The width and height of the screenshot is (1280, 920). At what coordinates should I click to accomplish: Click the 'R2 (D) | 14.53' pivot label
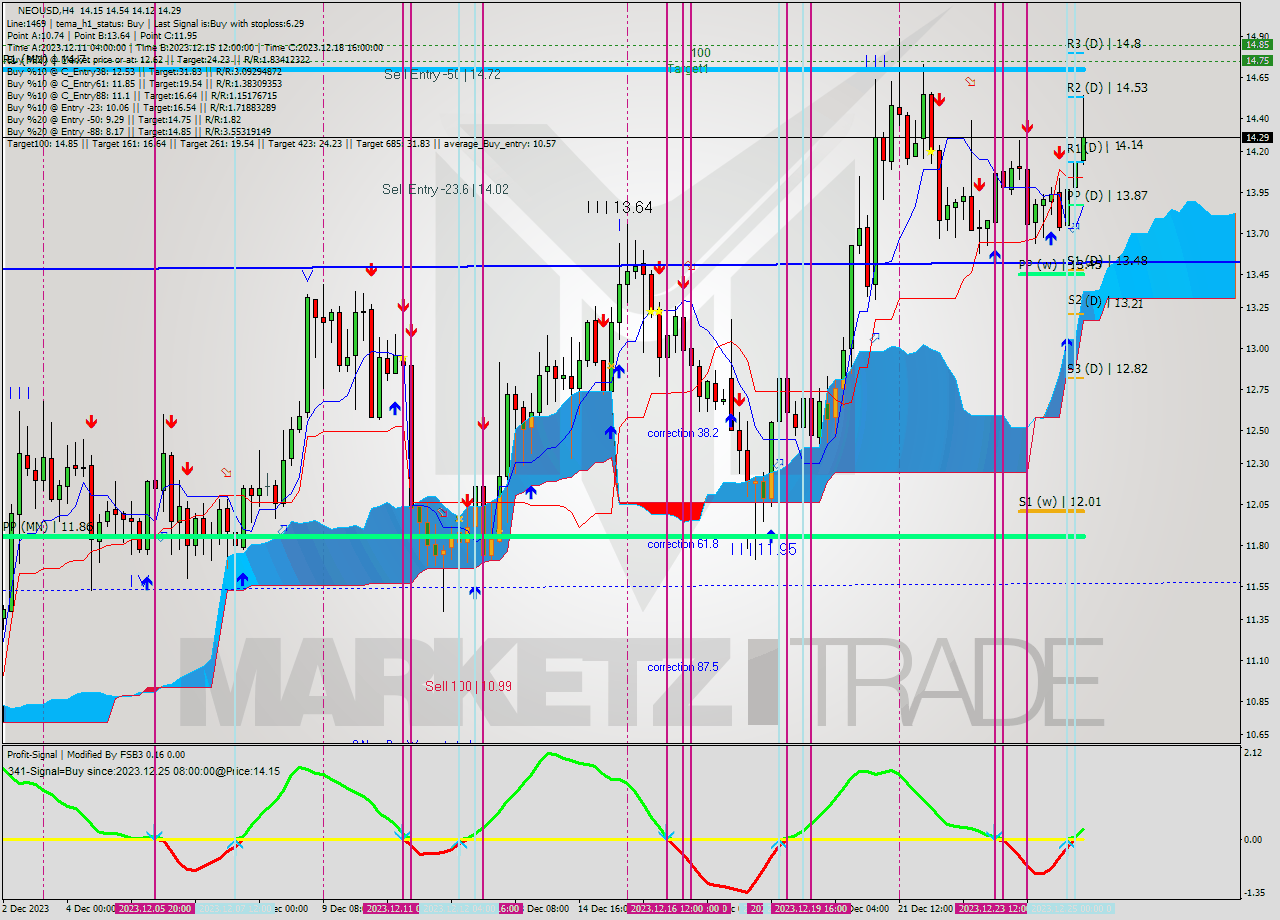coord(1107,88)
